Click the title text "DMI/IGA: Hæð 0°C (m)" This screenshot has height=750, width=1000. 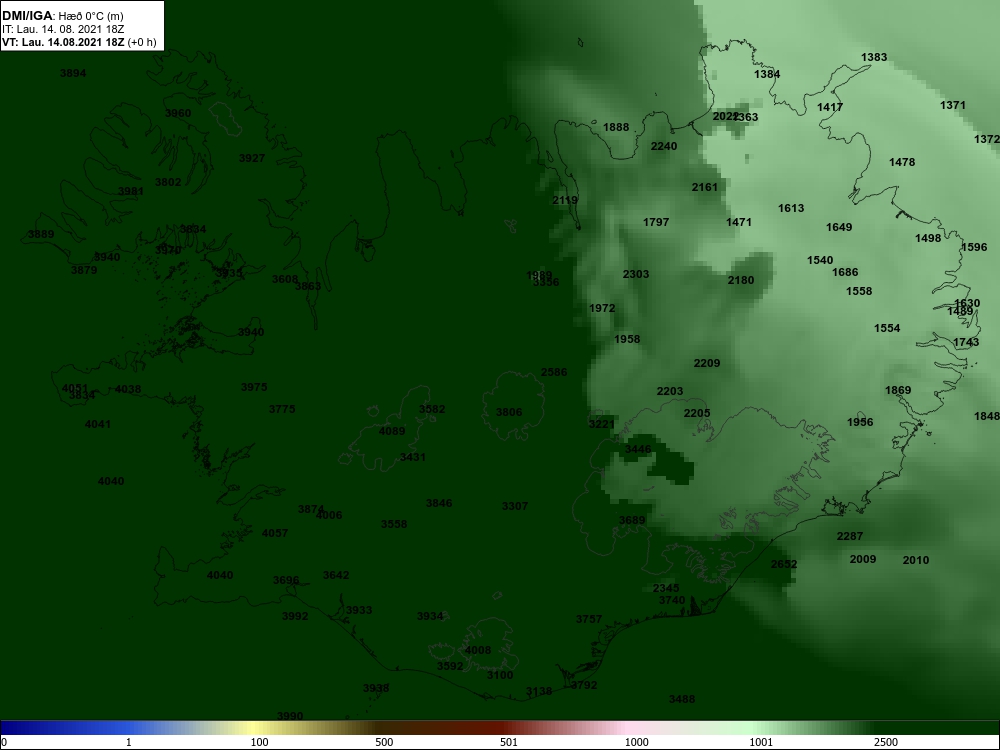[62, 16]
